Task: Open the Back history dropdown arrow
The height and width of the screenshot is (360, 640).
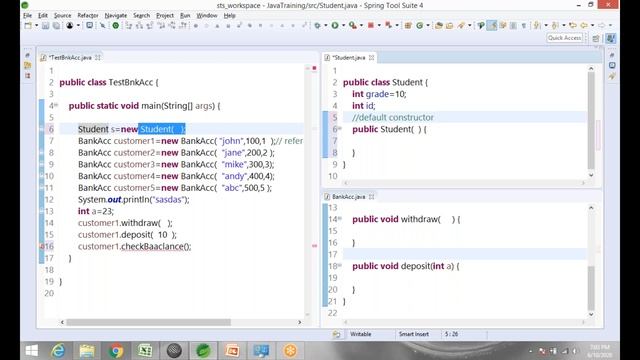Action: (592, 25)
